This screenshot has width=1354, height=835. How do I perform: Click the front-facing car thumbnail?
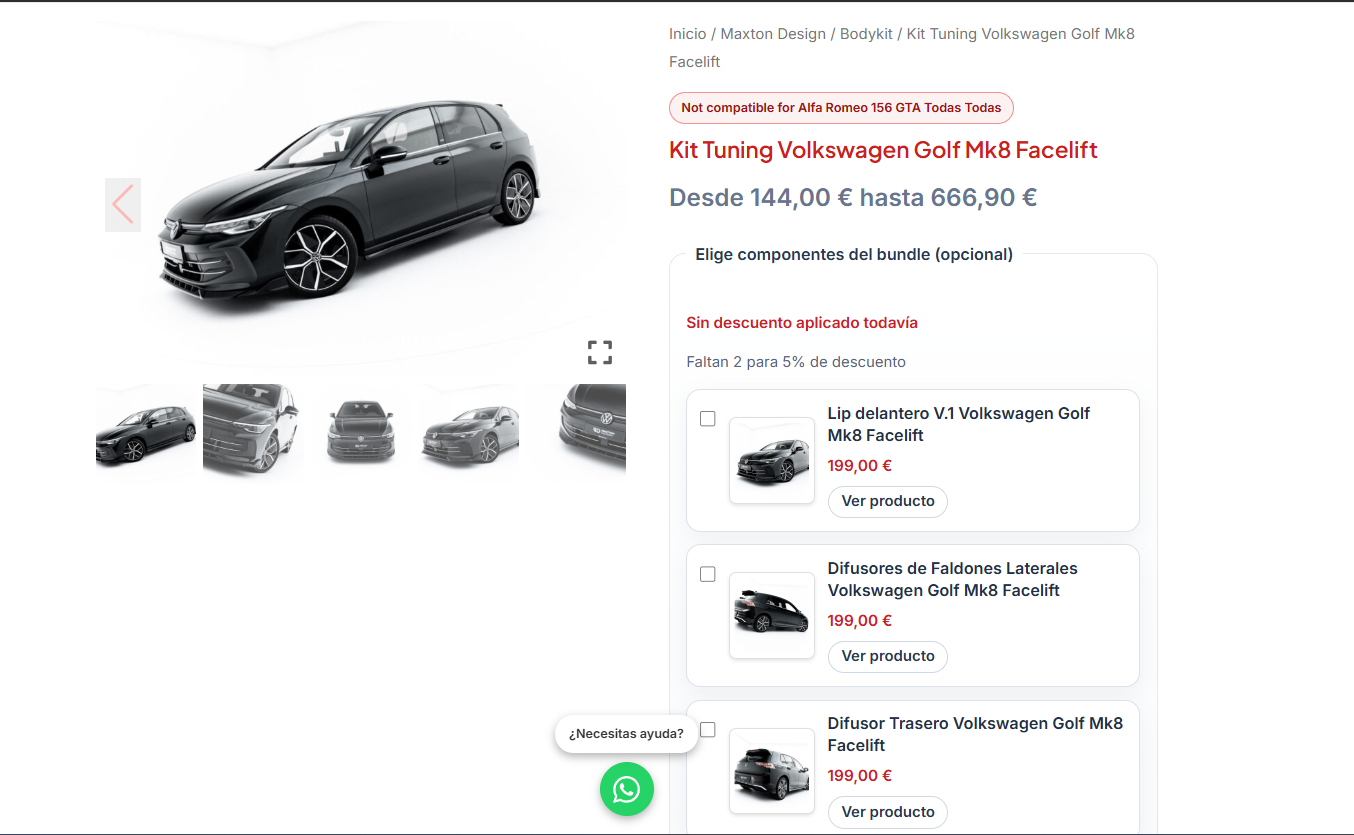[361, 432]
